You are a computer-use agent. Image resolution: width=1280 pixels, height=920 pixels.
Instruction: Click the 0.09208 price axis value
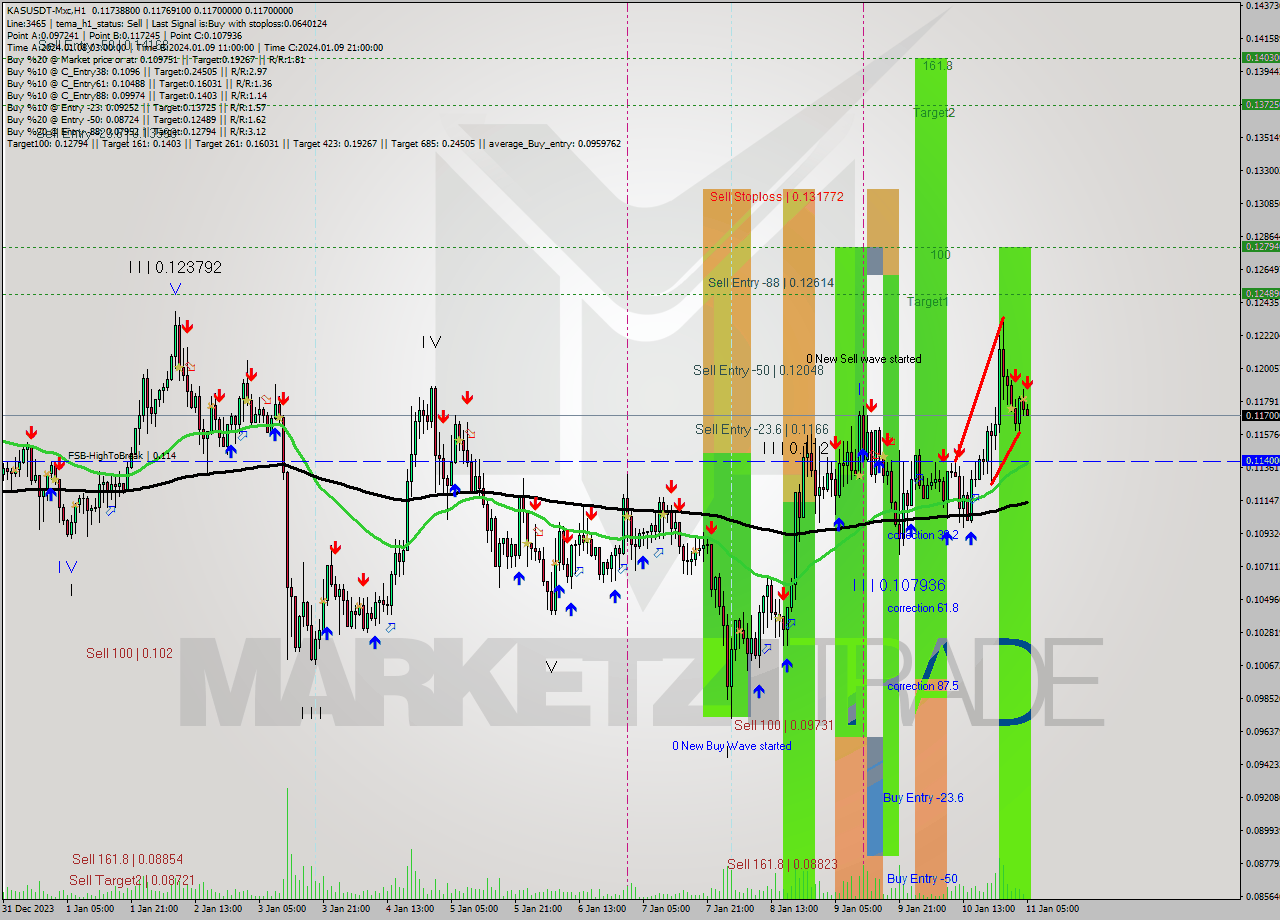tap(1261, 797)
